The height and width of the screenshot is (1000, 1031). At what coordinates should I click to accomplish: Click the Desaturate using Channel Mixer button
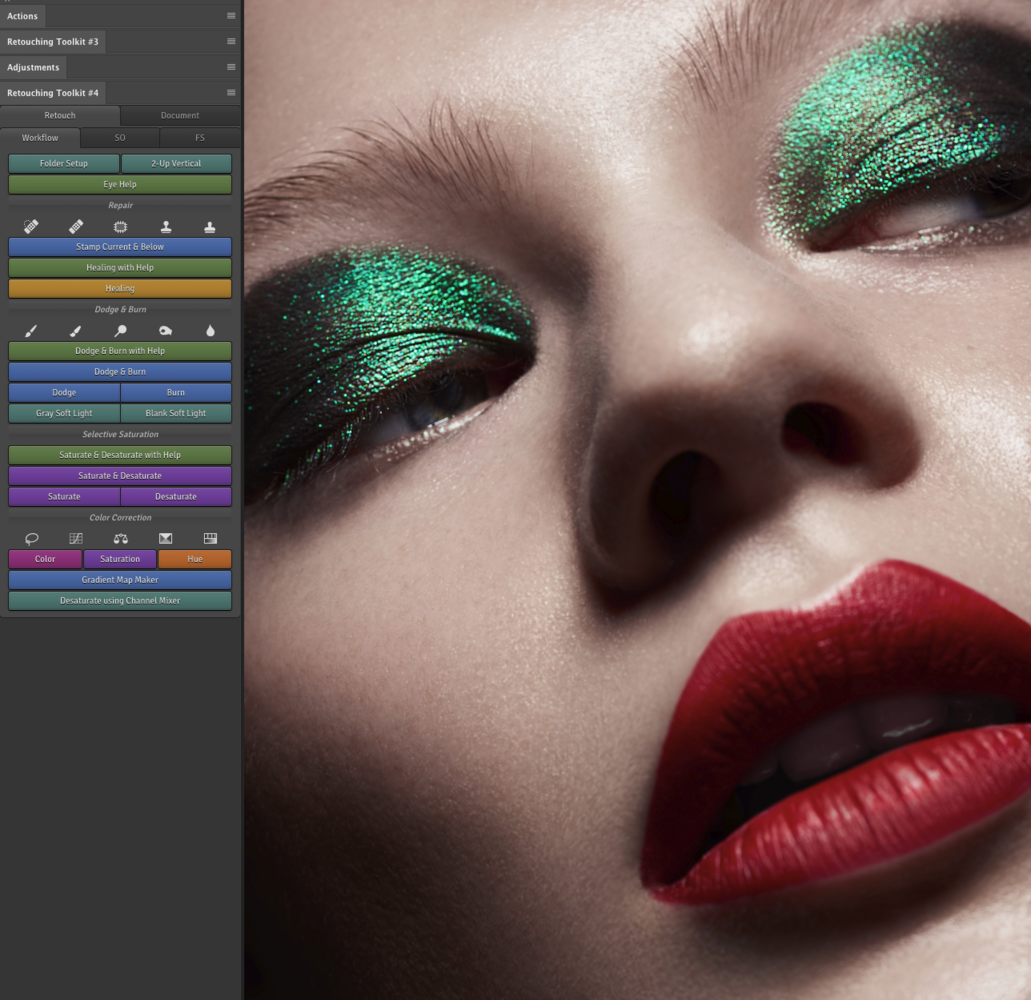click(119, 600)
